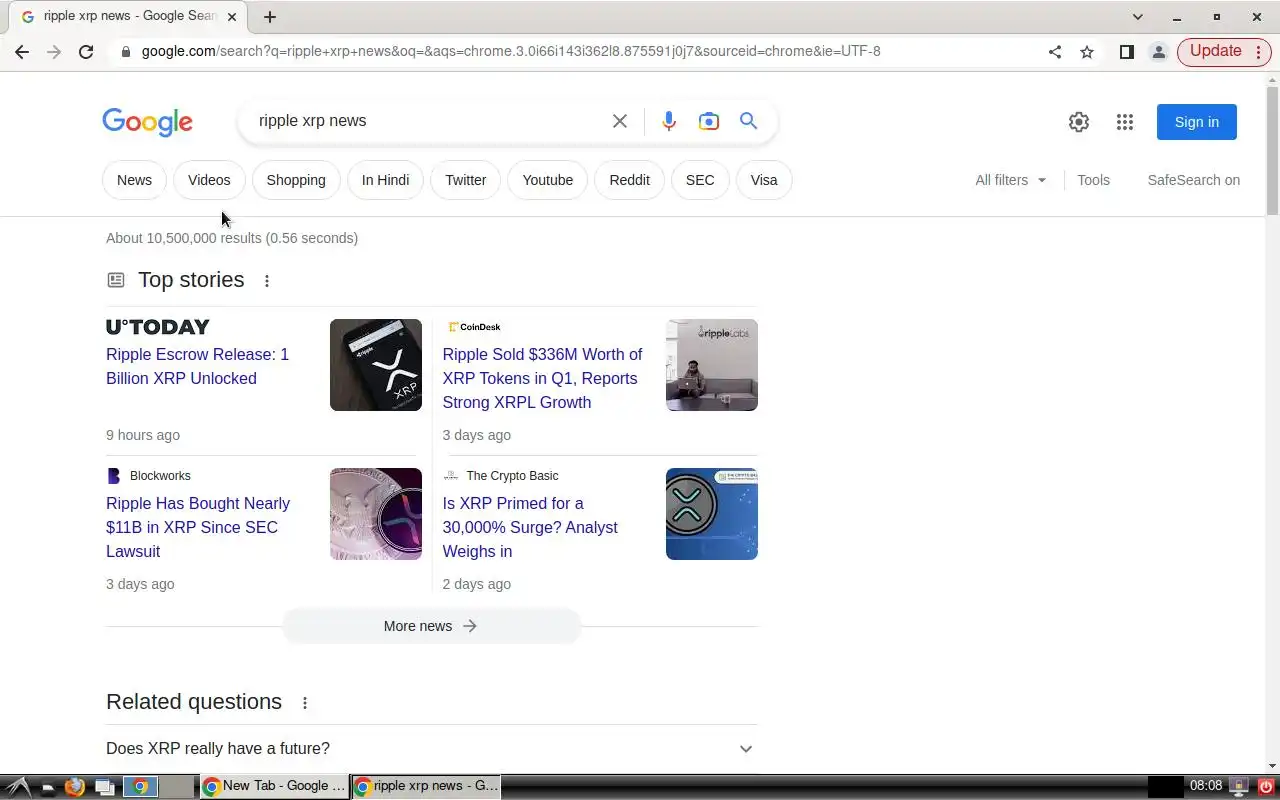Reload the page with refresh icon
This screenshot has height=800, width=1280.
86,52
